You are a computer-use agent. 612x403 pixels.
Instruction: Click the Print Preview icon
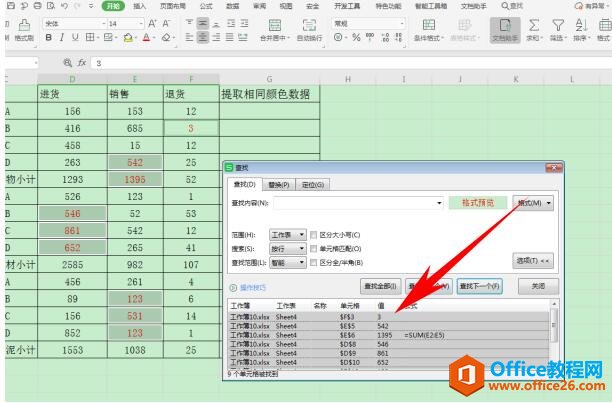(51, 6)
